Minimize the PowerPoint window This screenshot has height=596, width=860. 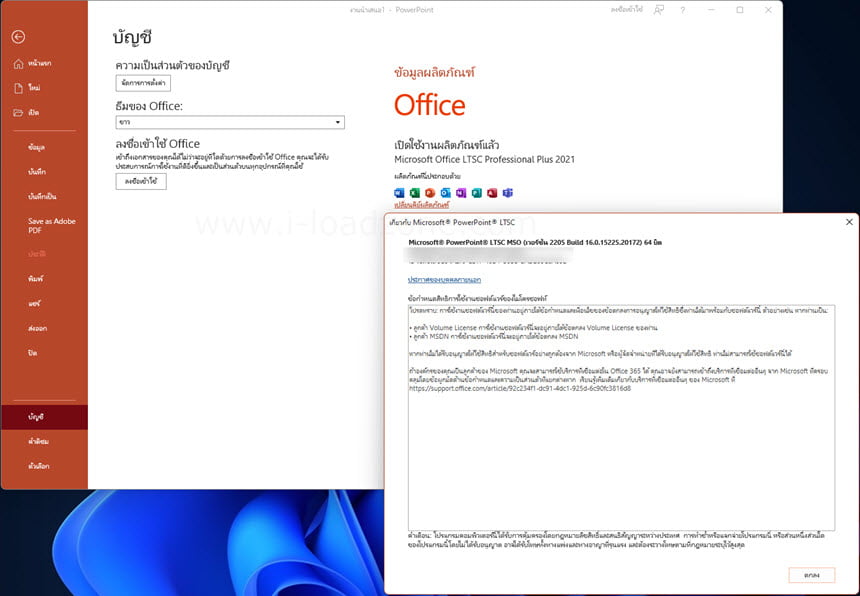pos(711,10)
